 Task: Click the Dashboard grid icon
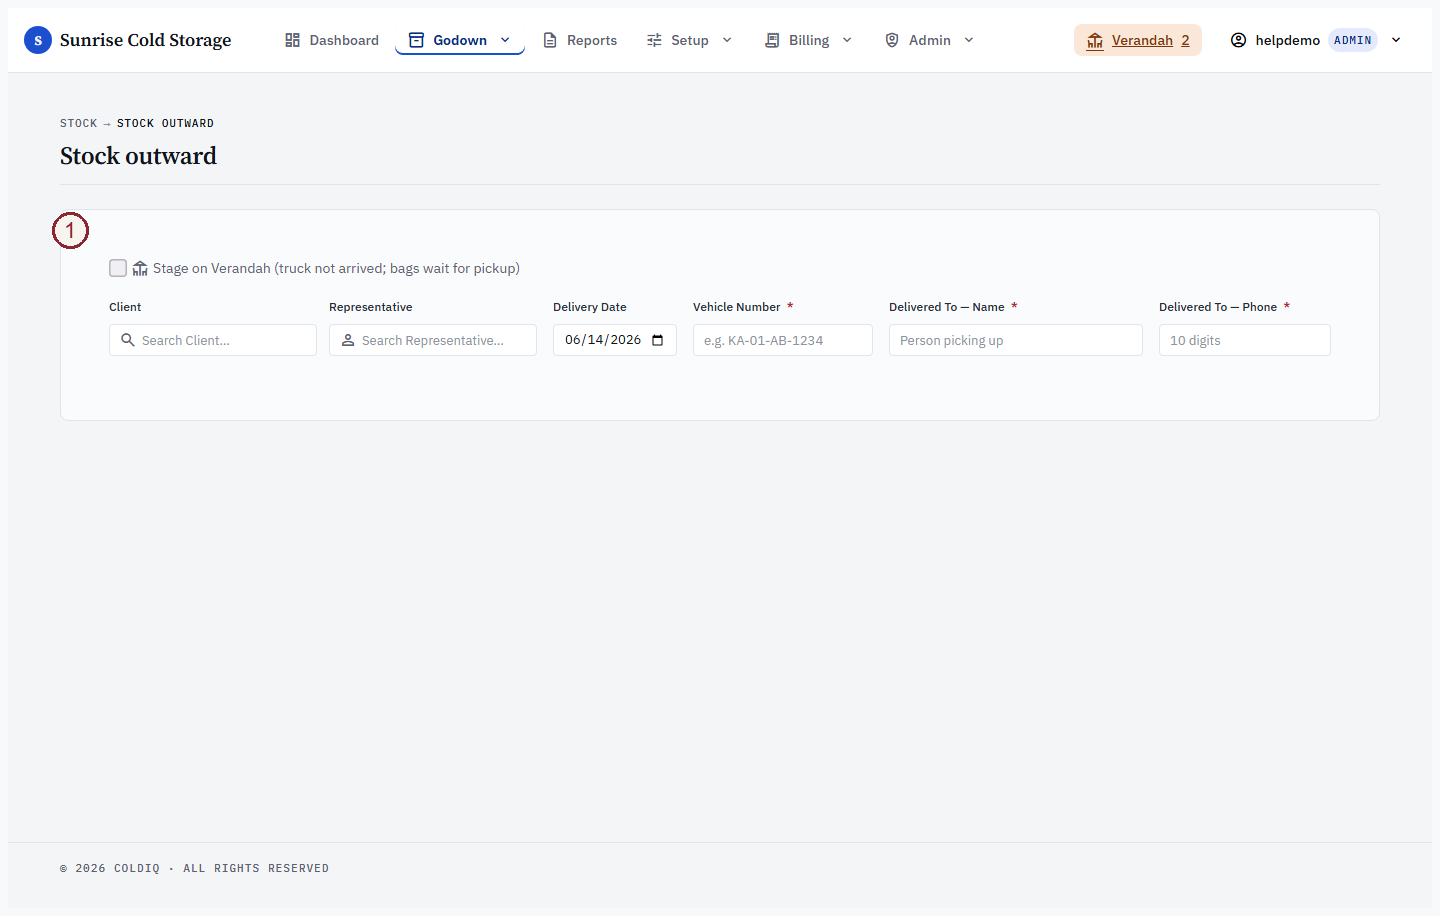click(292, 40)
